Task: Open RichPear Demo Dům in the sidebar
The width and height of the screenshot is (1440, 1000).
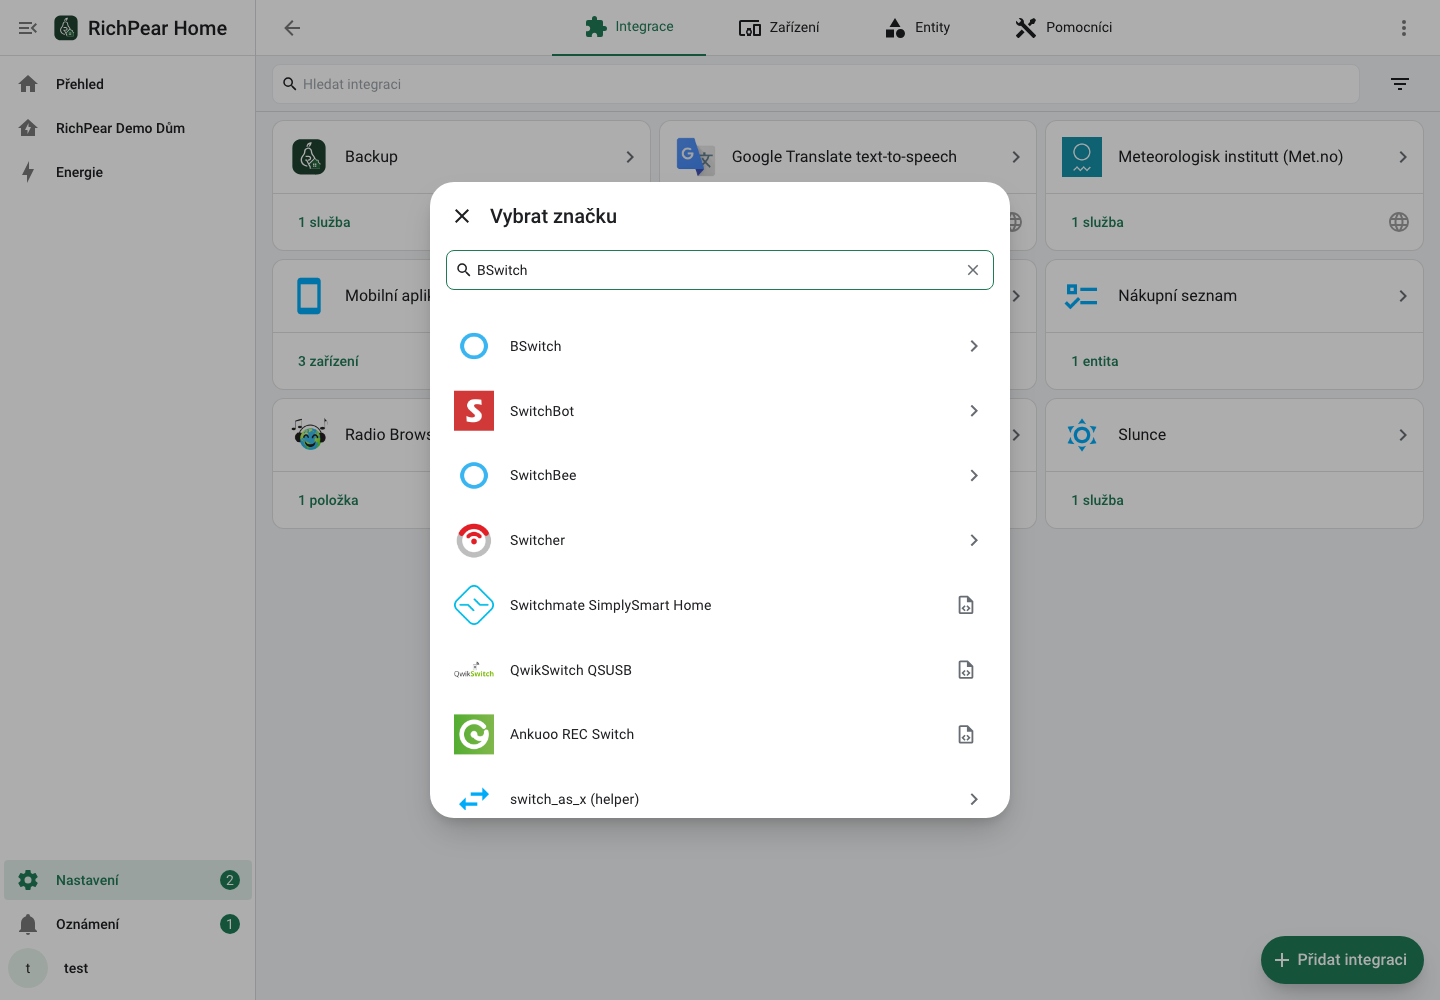Action: 128,128
